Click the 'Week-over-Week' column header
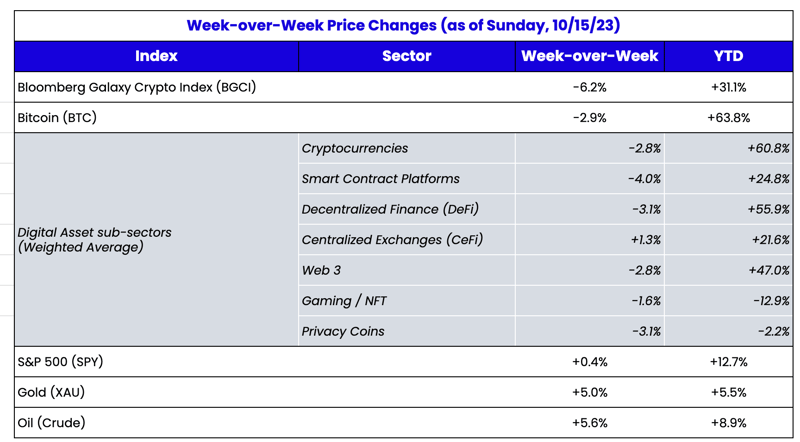Screen dimensions: 800x442 point(589,56)
